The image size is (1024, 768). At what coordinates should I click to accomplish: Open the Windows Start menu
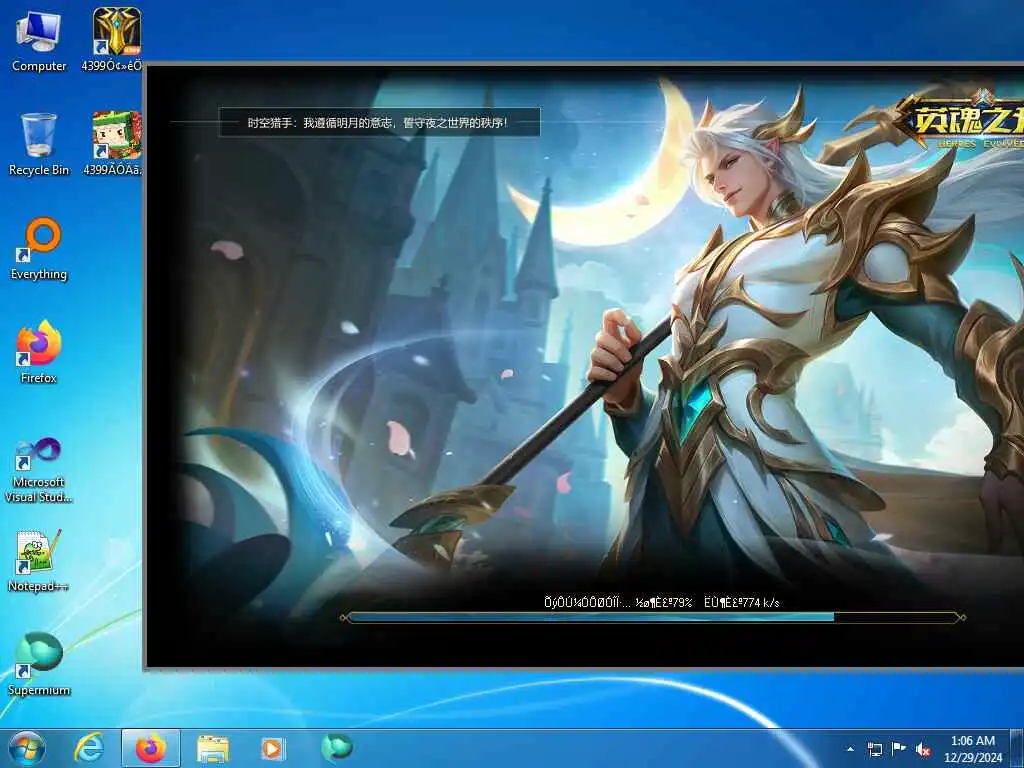(x=26, y=748)
